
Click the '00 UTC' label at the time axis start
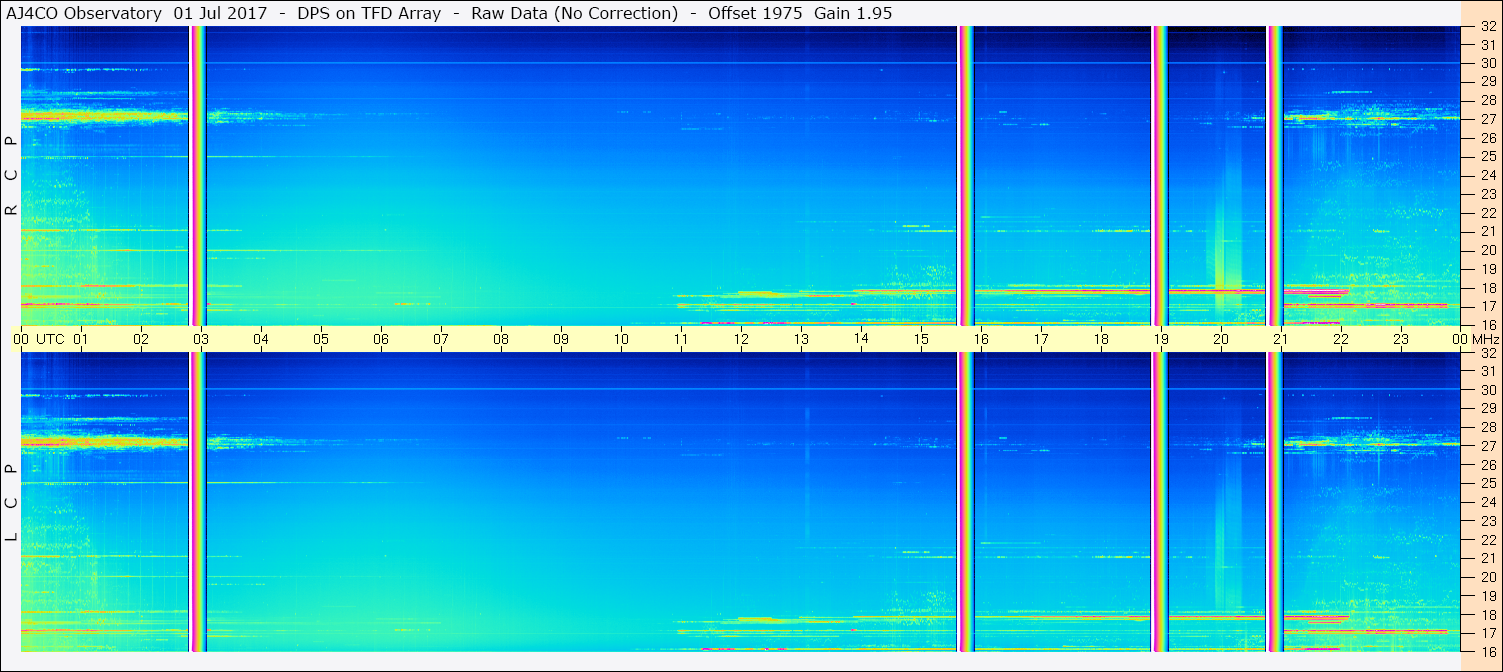coord(38,339)
